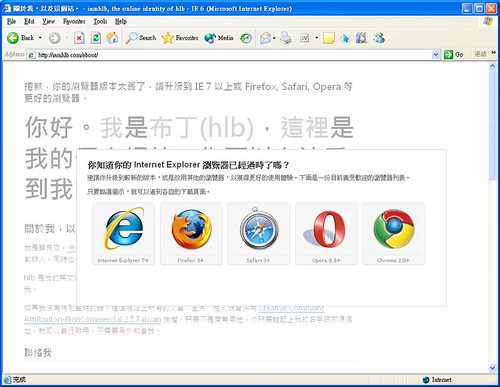The height and width of the screenshot is (387, 500).
Task: Open the Search pane
Action: point(141,38)
